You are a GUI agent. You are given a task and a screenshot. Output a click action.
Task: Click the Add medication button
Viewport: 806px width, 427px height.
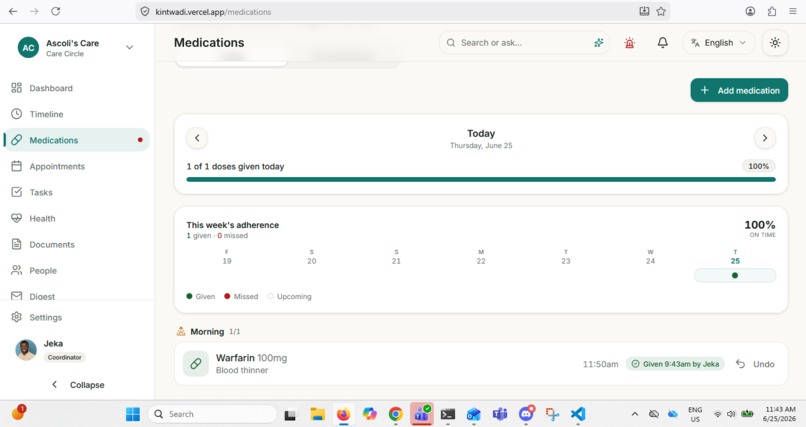pyautogui.click(x=739, y=90)
